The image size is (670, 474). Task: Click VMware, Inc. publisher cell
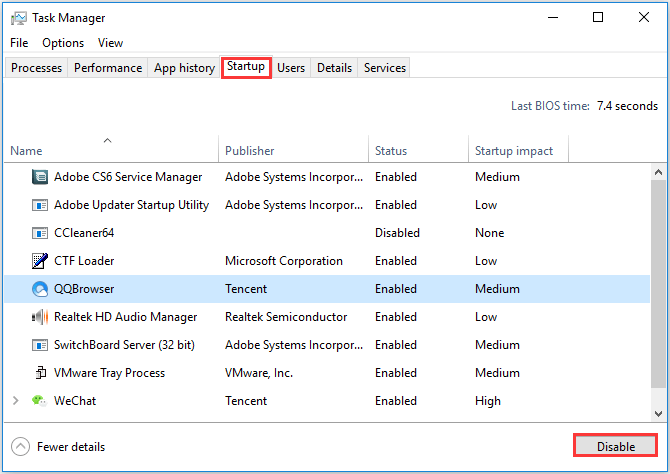point(259,373)
